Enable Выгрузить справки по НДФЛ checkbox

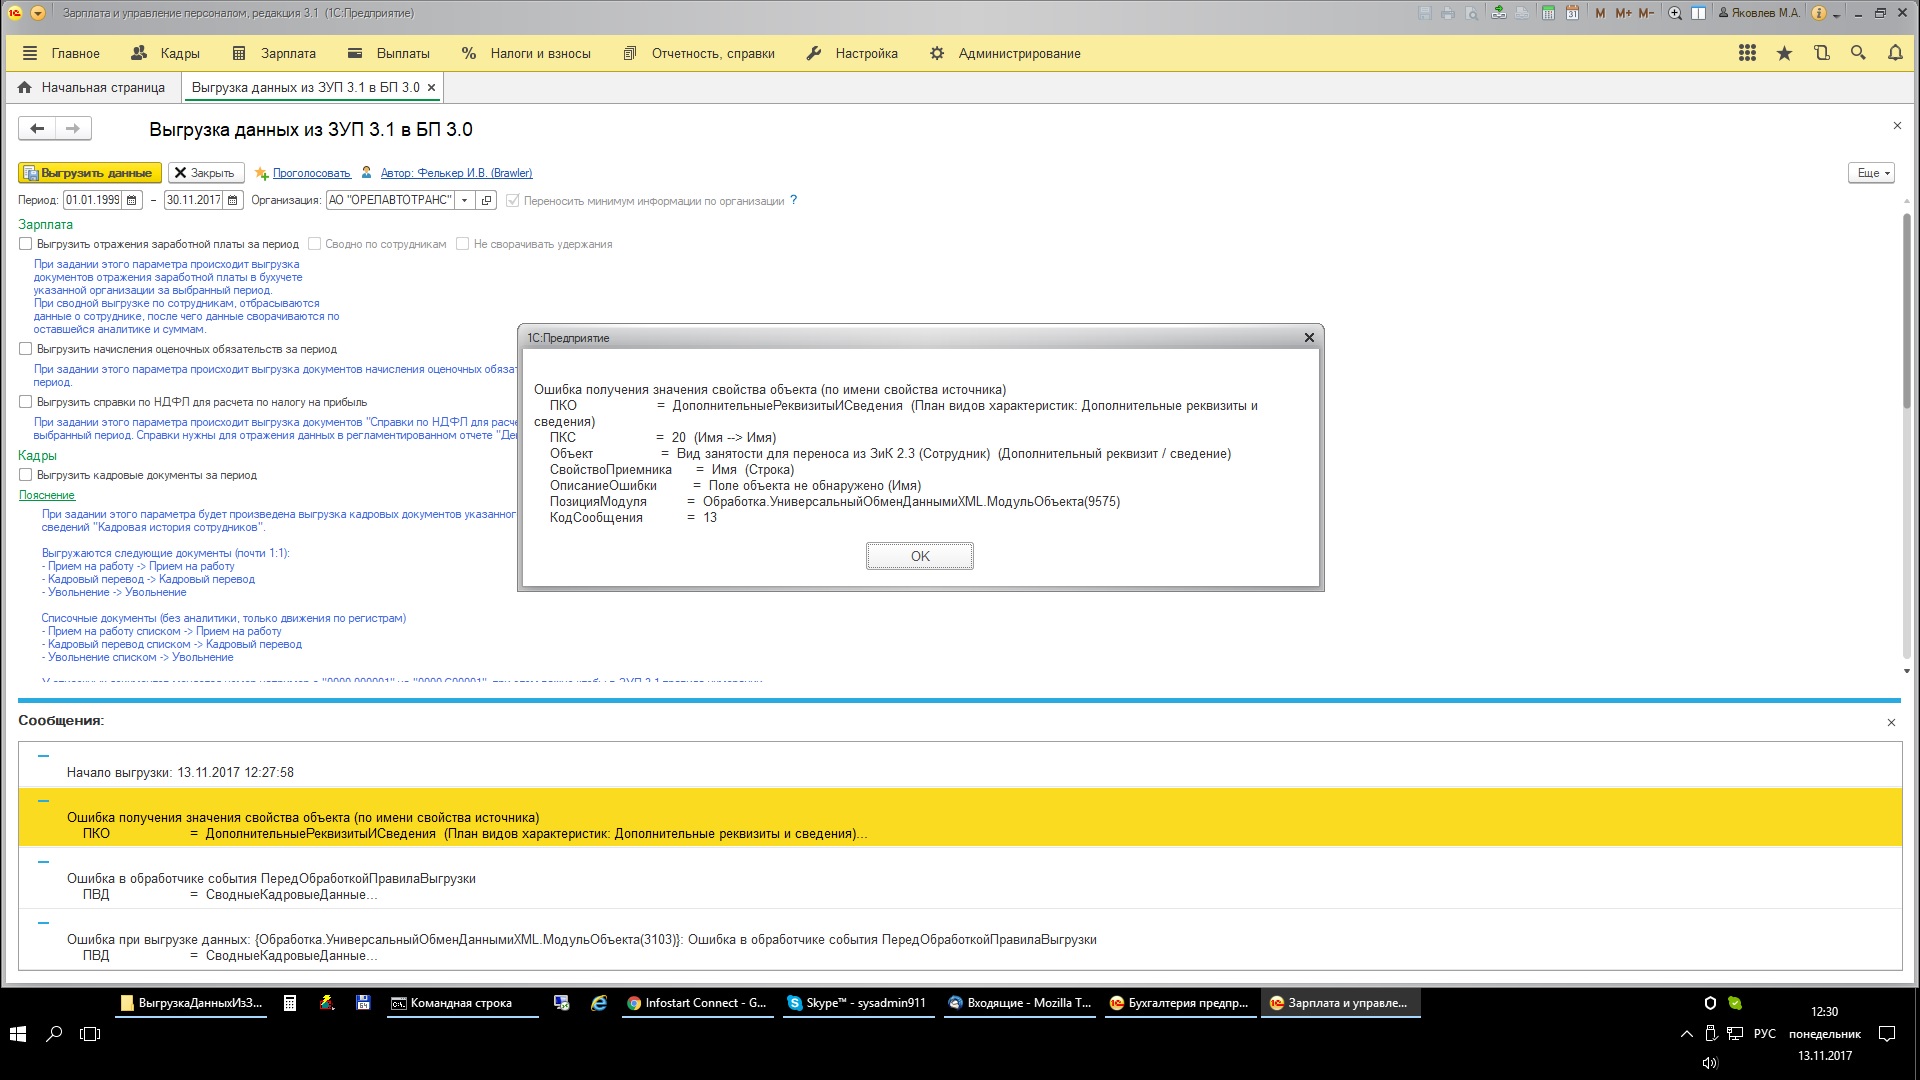[x=26, y=402]
